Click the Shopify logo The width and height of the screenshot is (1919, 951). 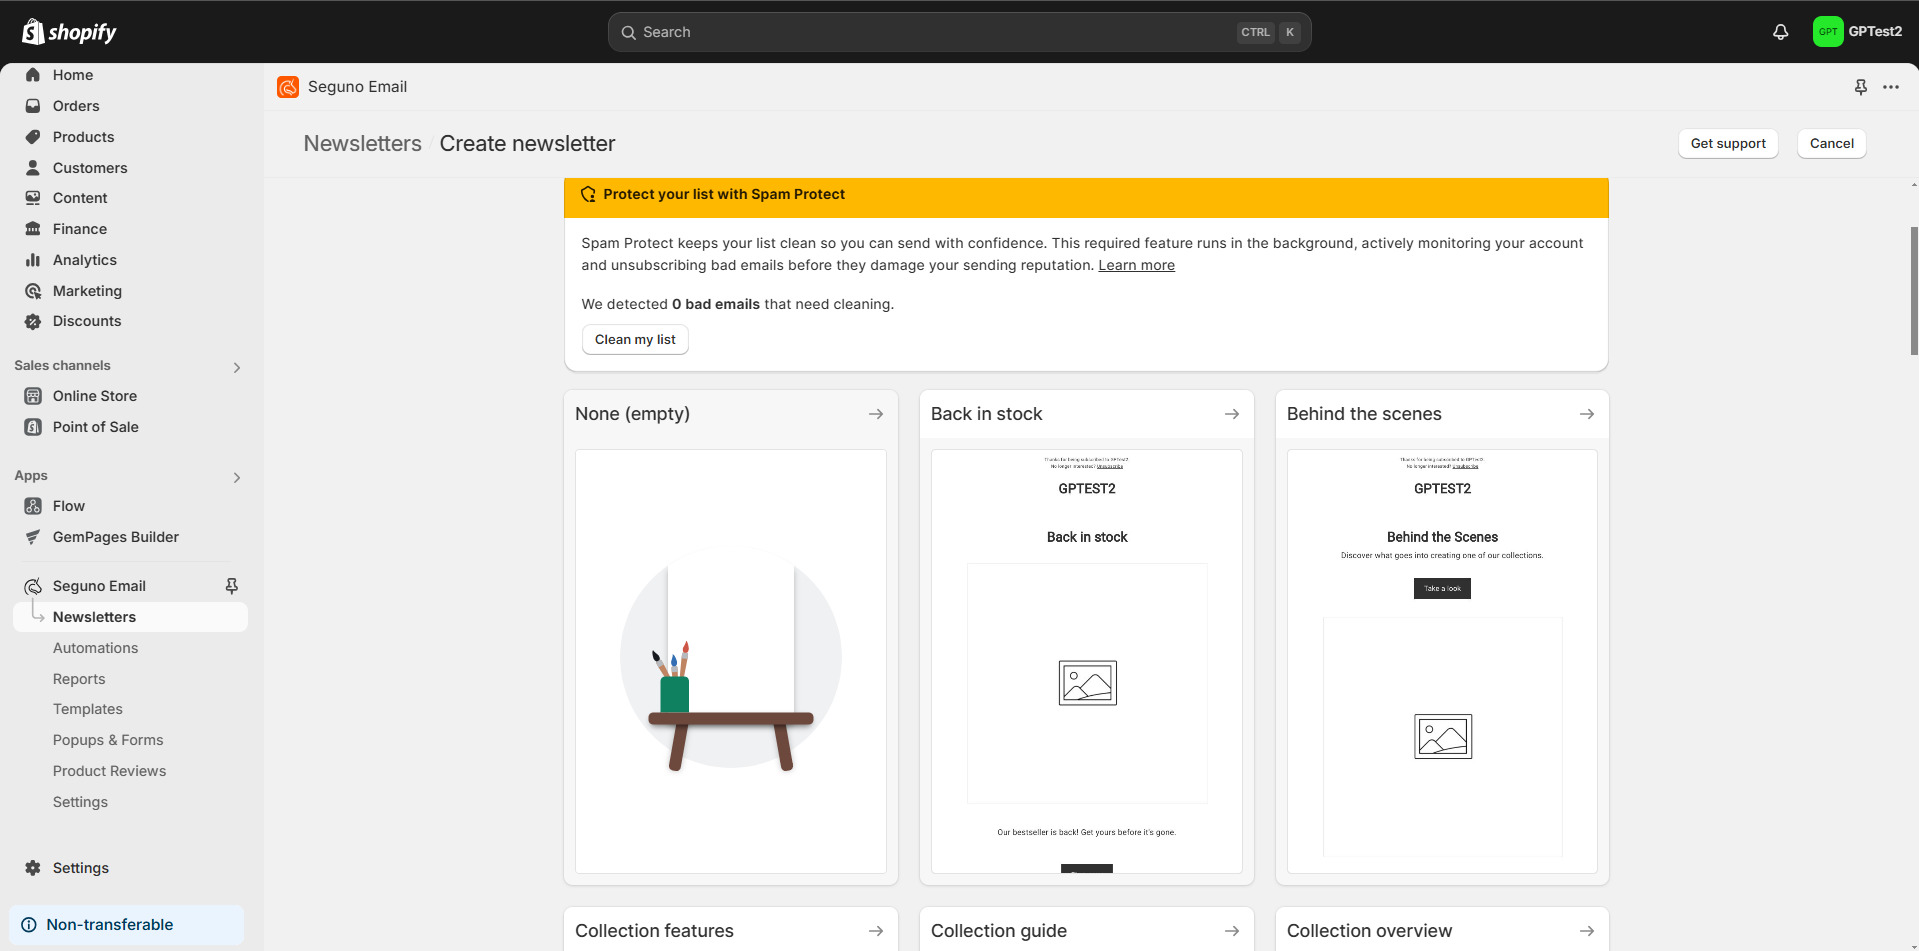point(69,32)
